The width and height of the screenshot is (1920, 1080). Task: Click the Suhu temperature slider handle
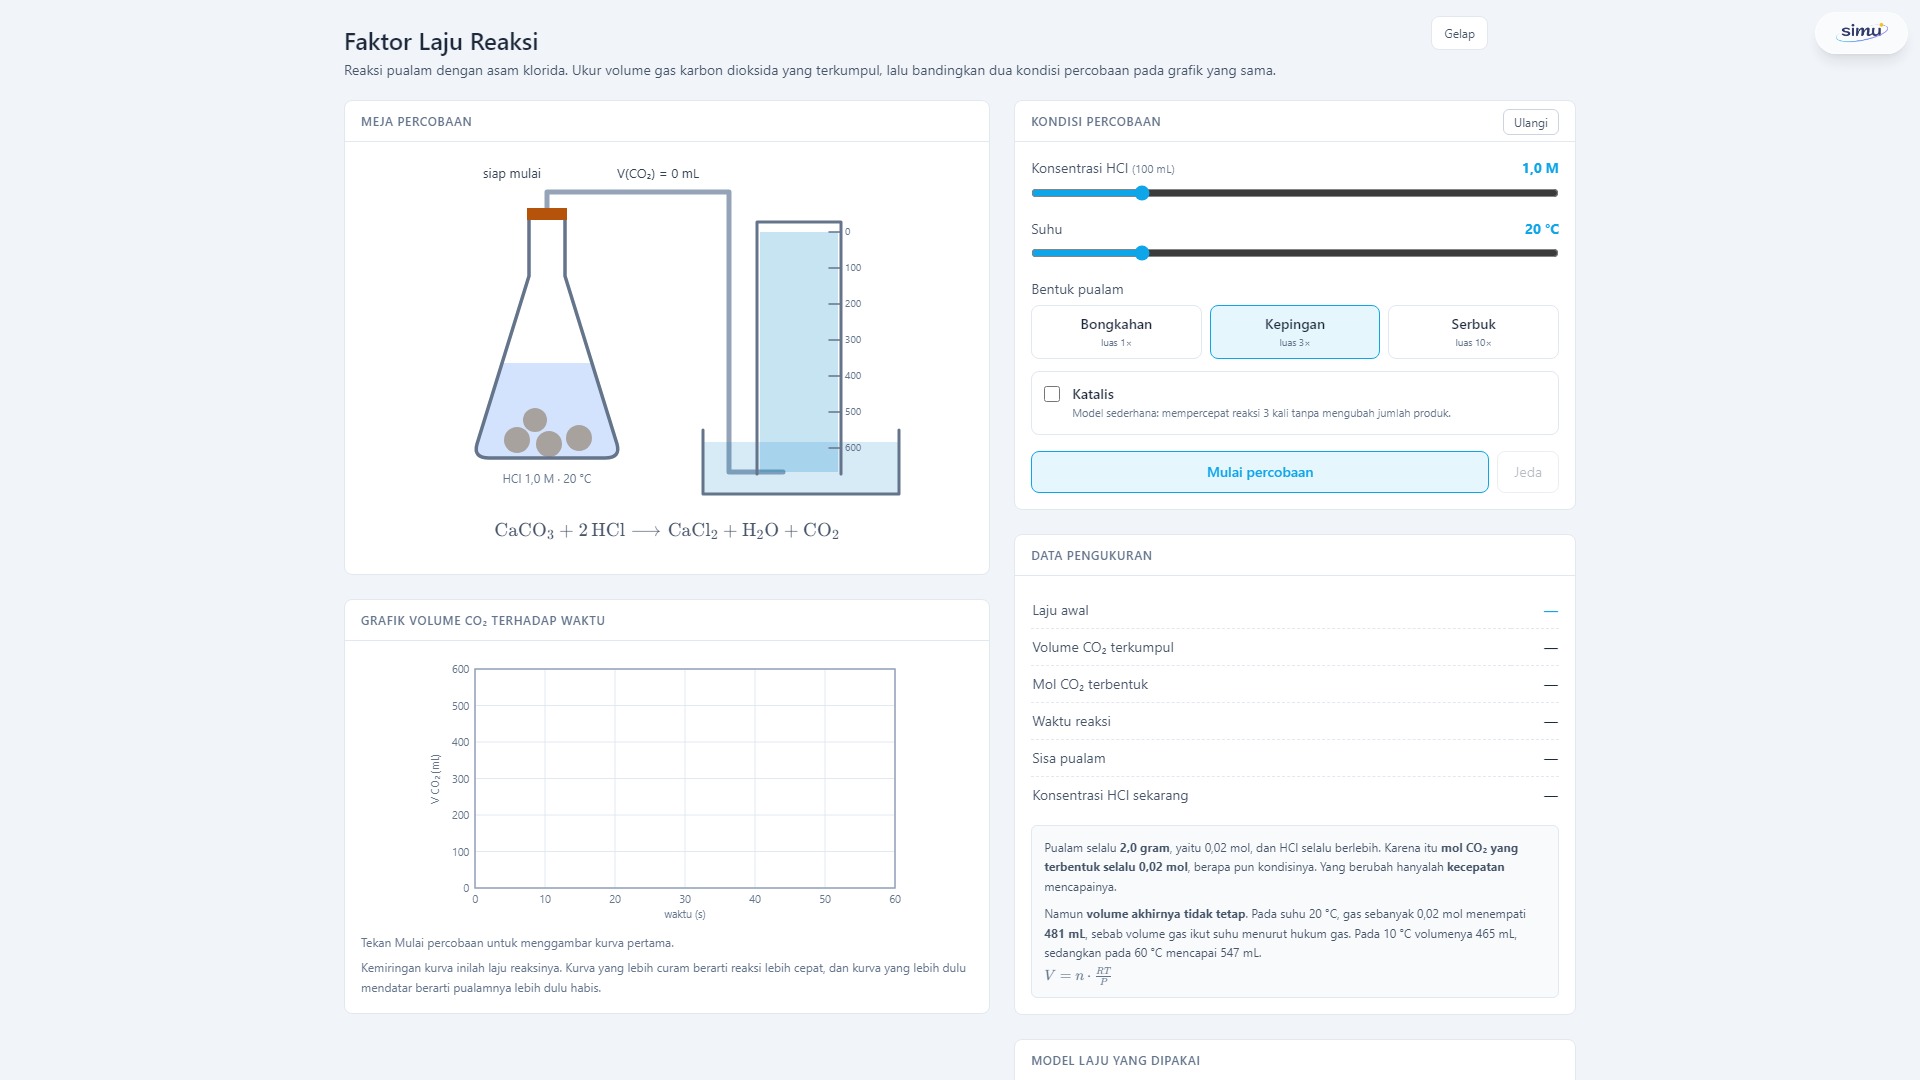(x=1142, y=253)
